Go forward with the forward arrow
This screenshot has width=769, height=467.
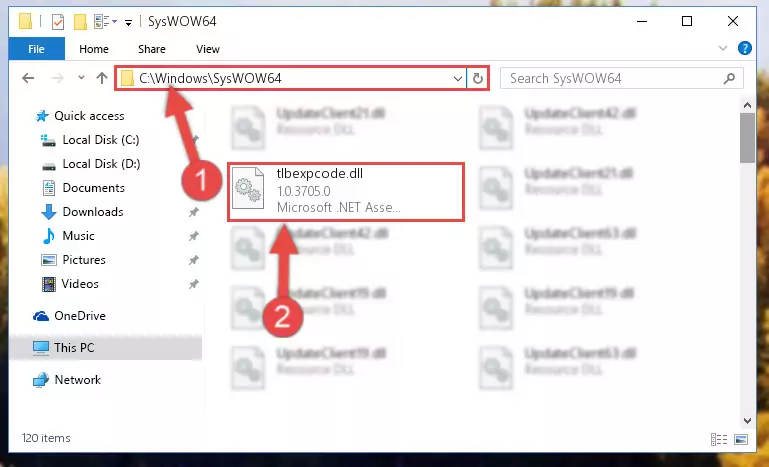[x=57, y=78]
